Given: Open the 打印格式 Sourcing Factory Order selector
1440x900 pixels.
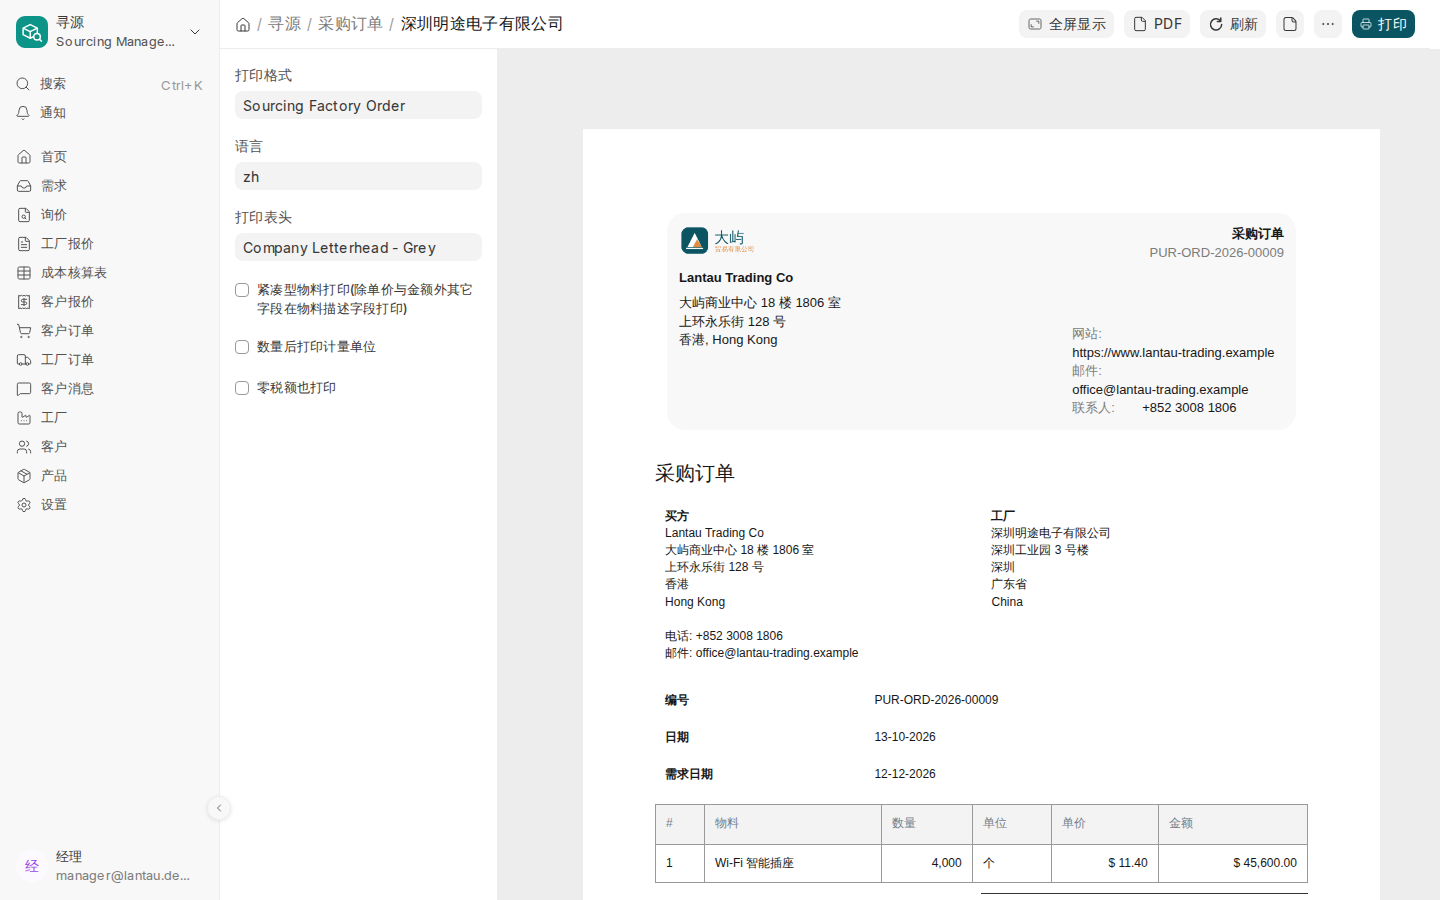Looking at the screenshot, I should 358,105.
